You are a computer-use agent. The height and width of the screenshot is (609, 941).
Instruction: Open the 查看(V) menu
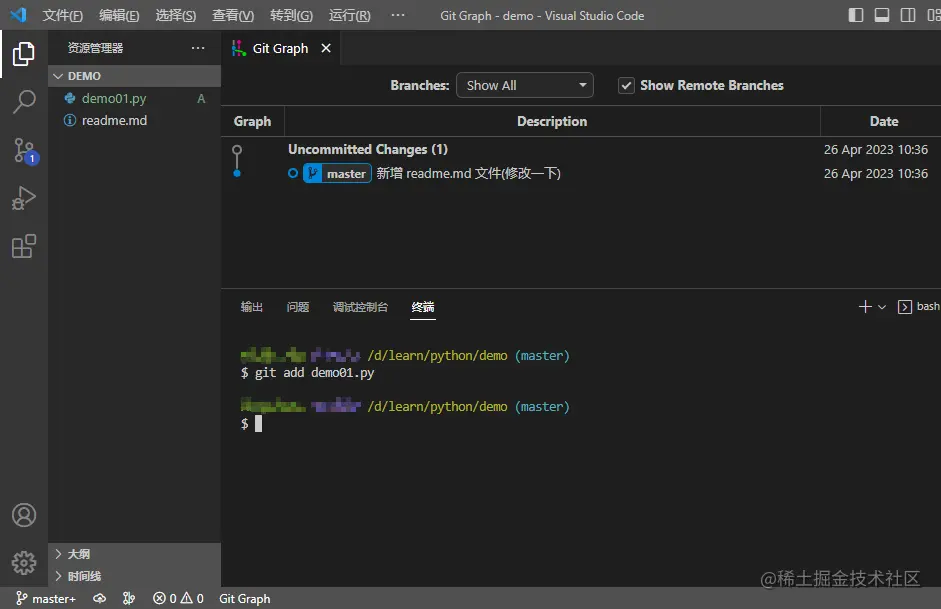233,16
